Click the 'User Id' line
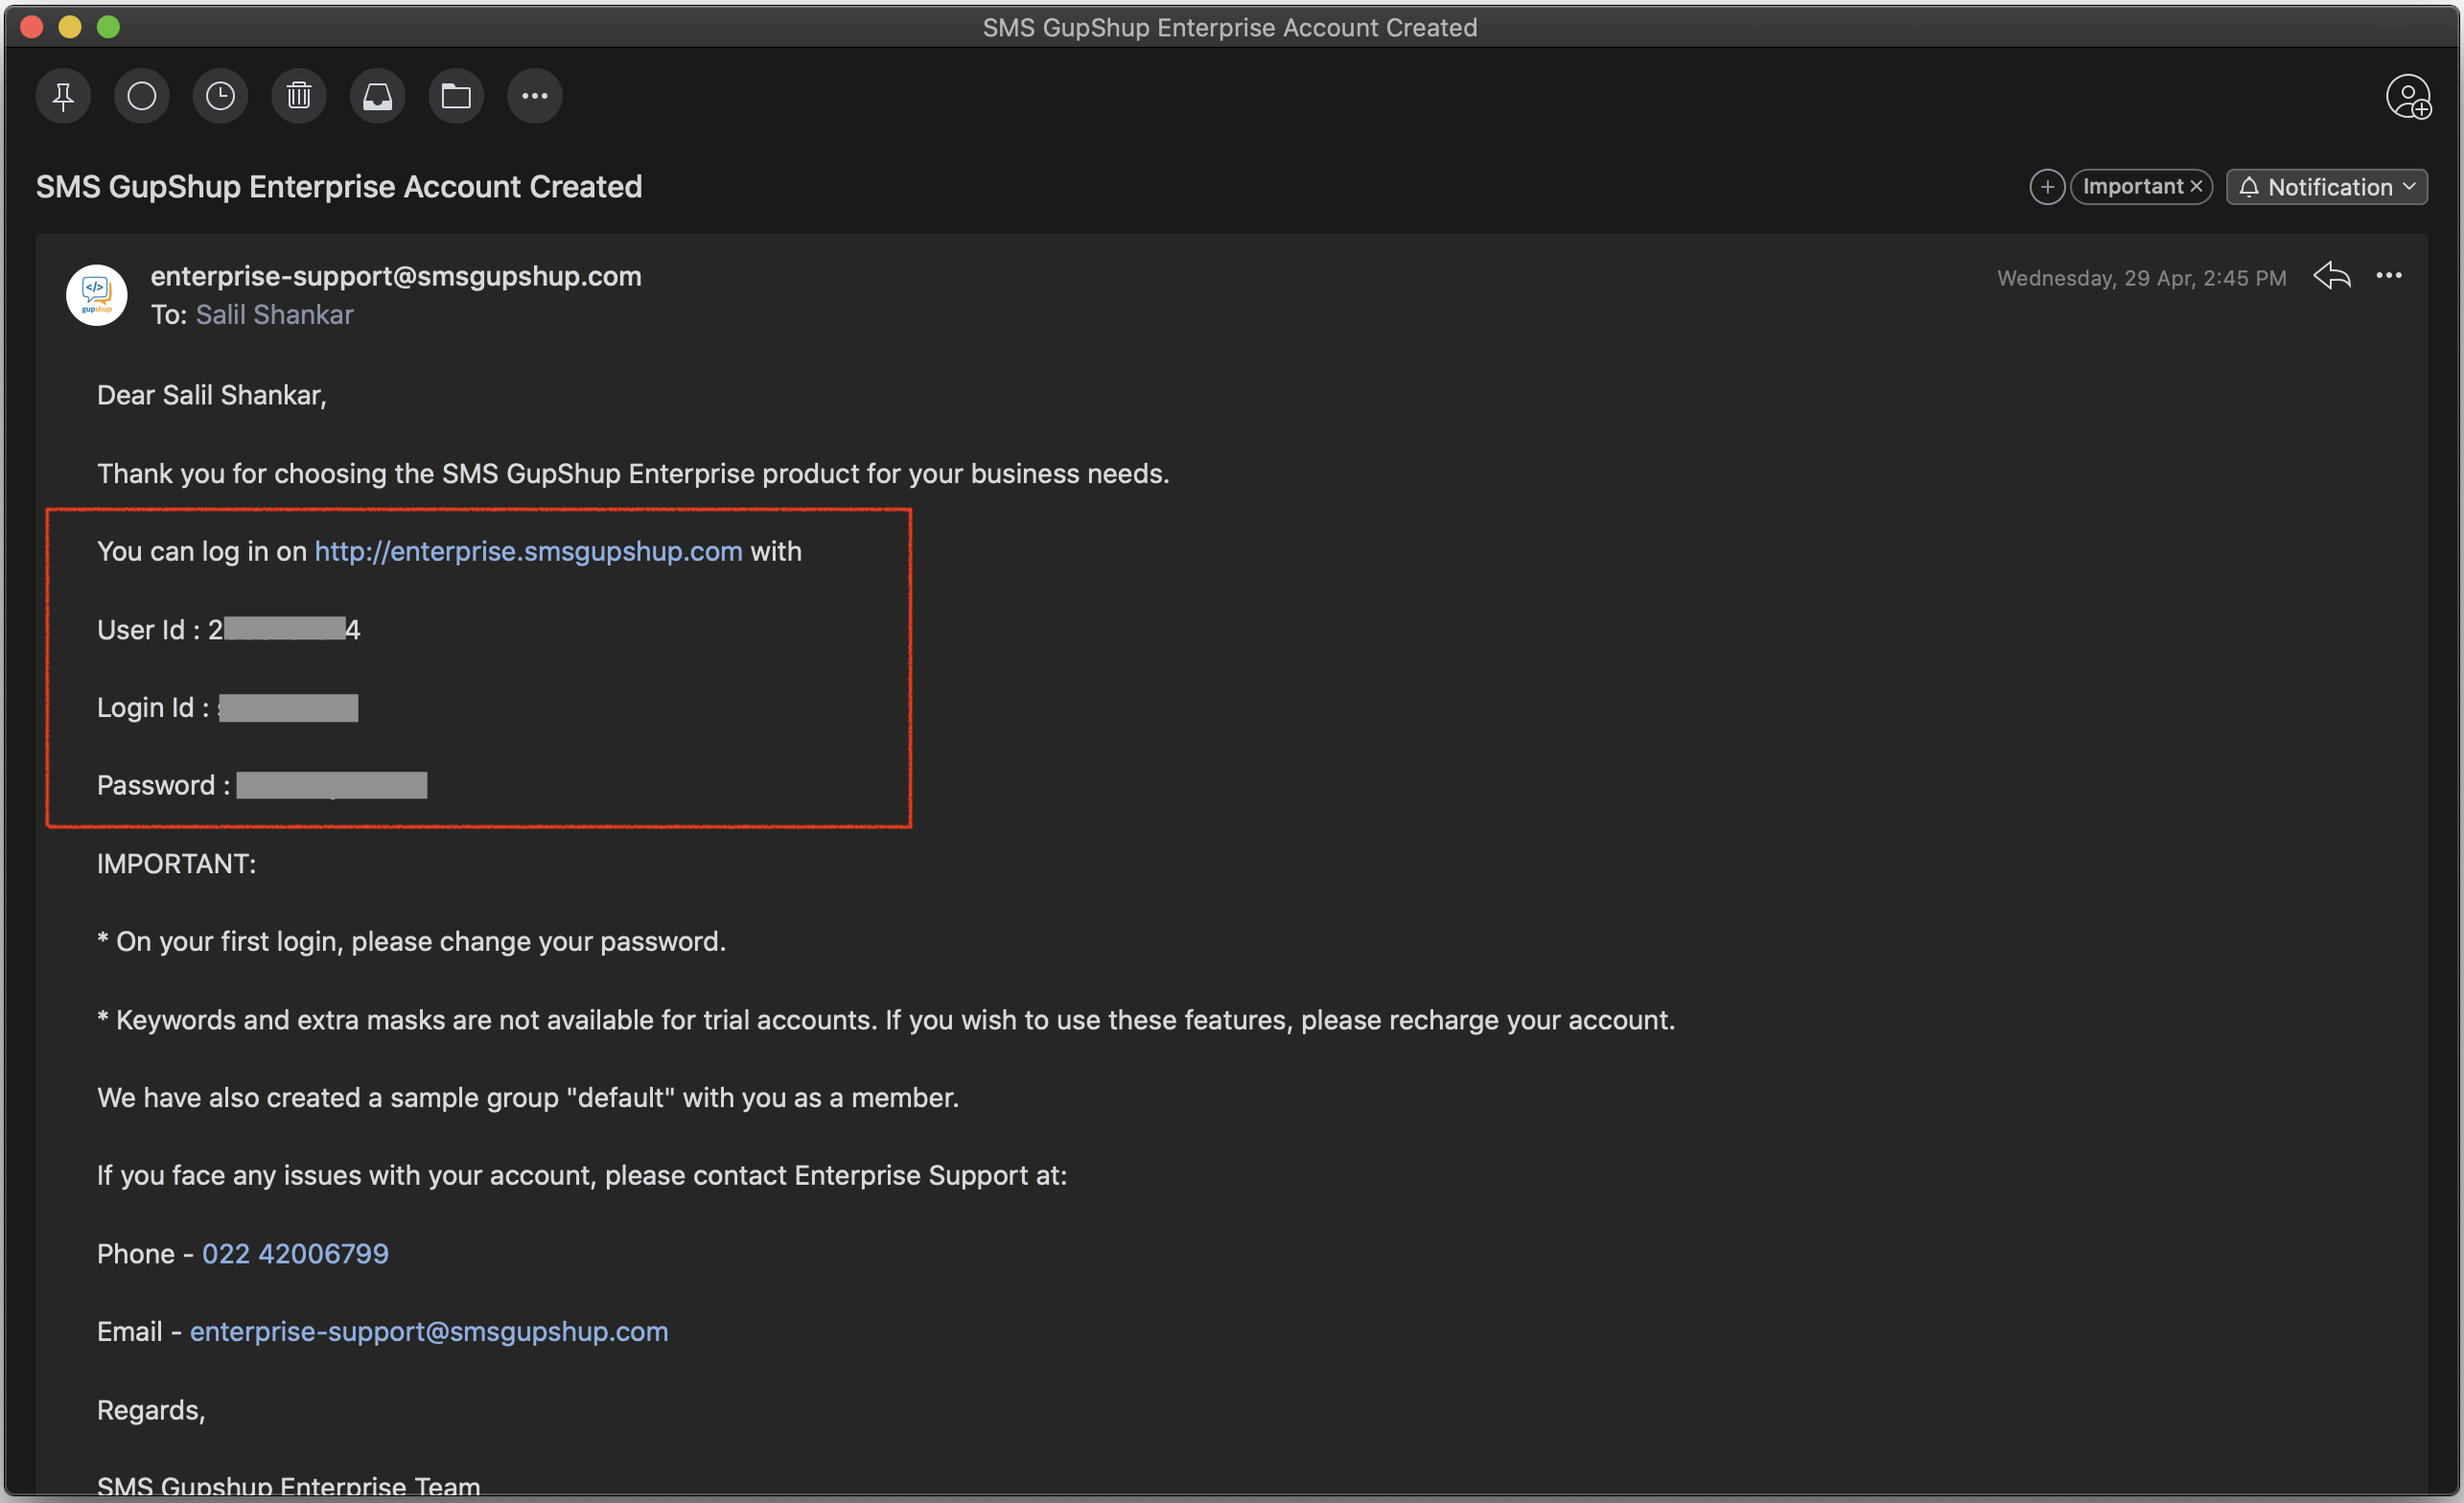Viewport: 2464px width, 1503px height. coord(229,630)
